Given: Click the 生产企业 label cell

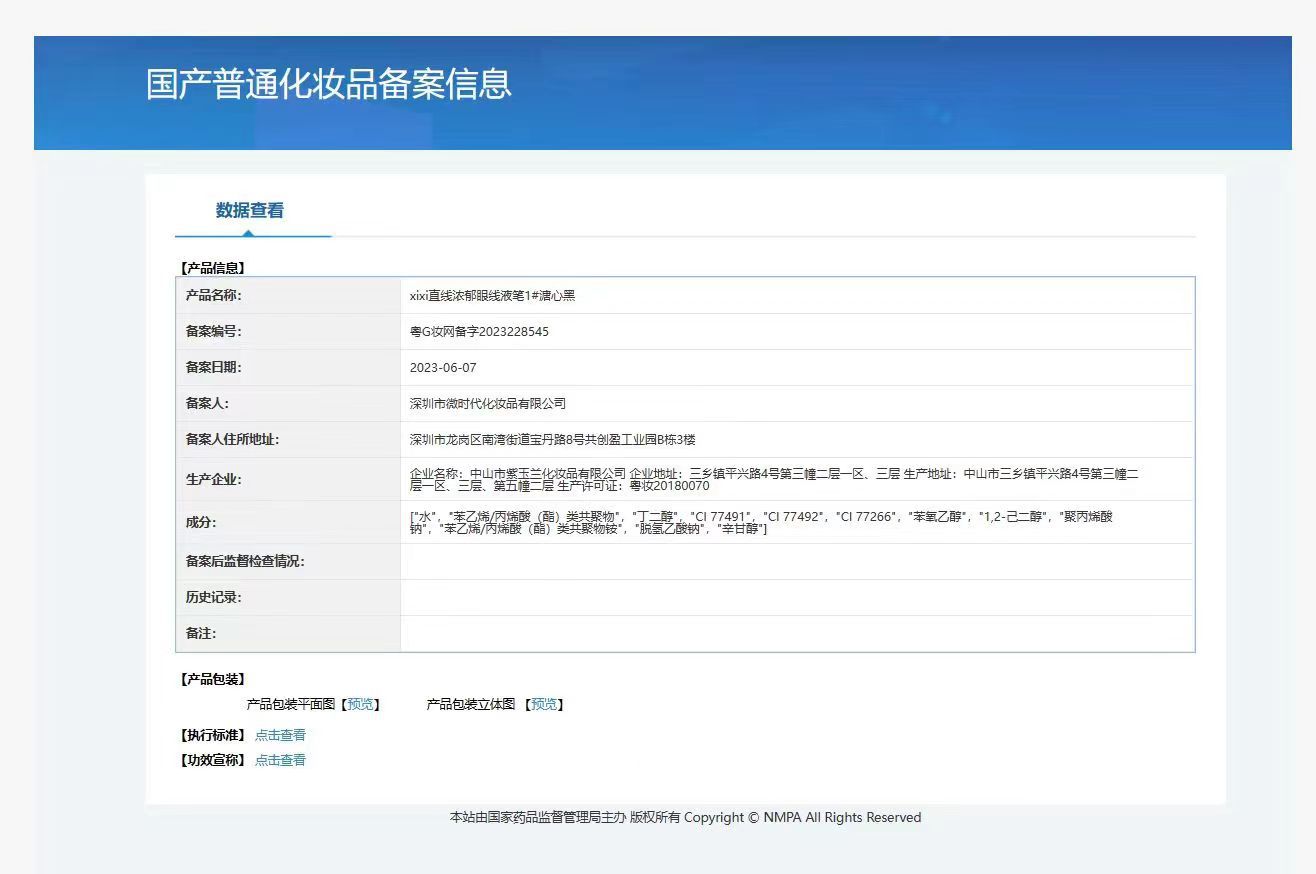Looking at the screenshot, I should (x=288, y=480).
